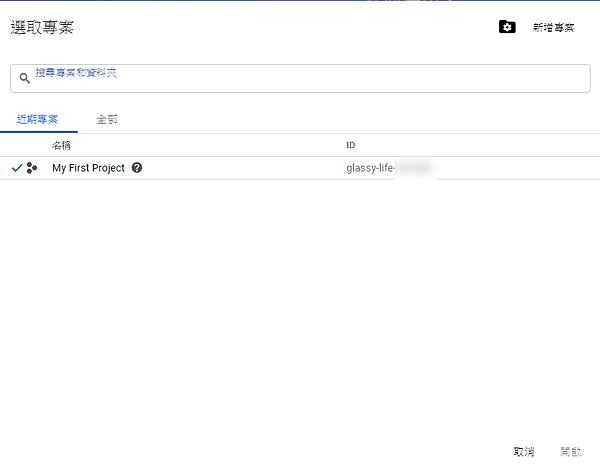The height and width of the screenshot is (473, 600).
Task: Select the My First Project row
Action: tap(300, 168)
